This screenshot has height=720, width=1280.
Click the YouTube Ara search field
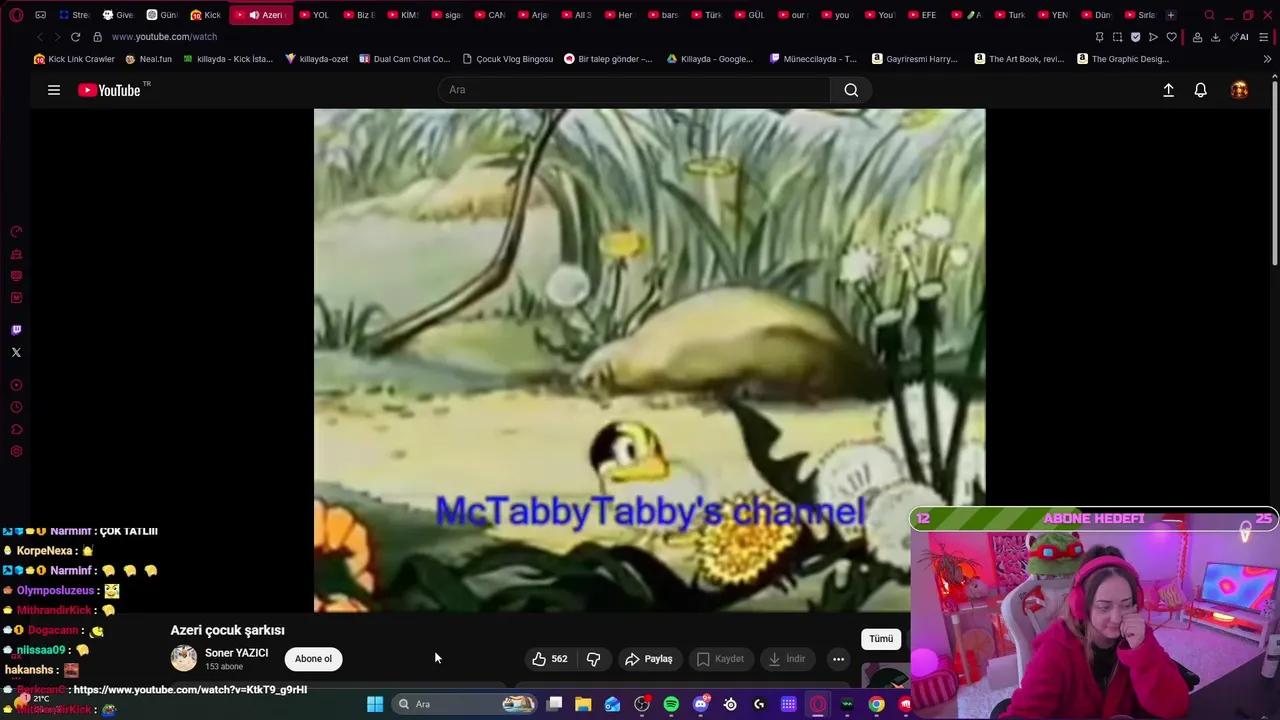coord(634,90)
